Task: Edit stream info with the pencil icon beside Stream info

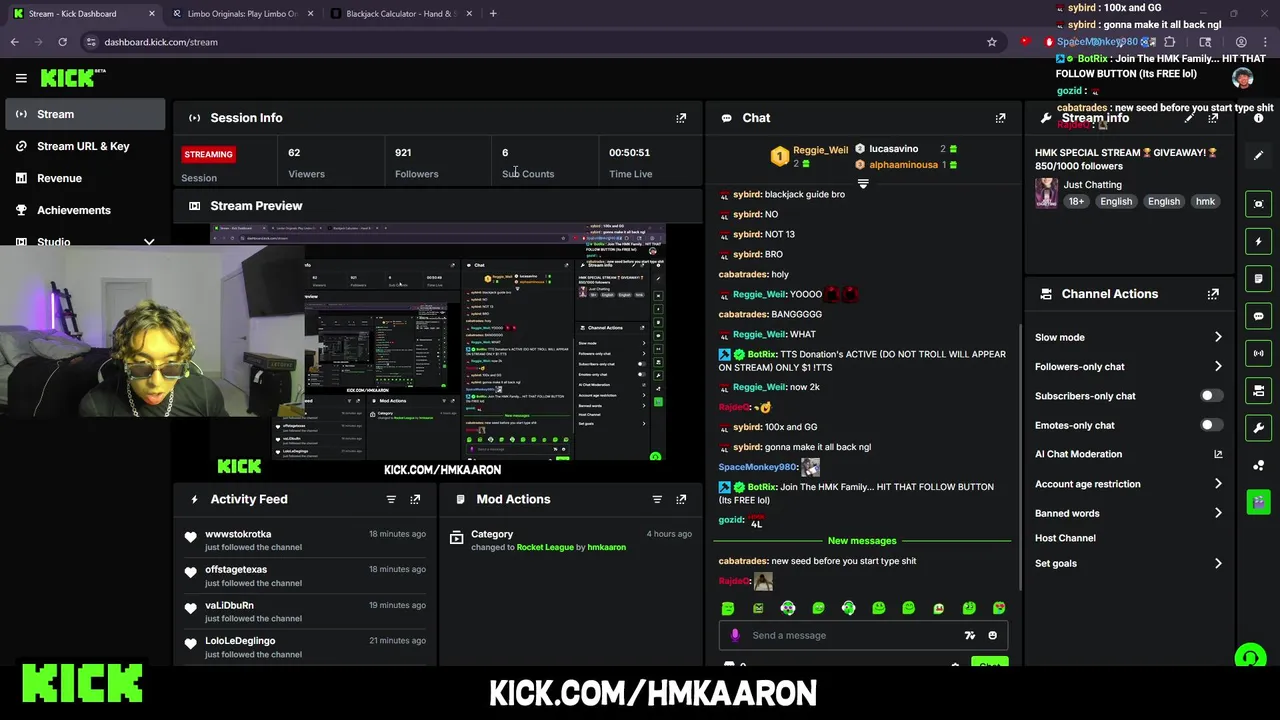Action: (1189, 118)
